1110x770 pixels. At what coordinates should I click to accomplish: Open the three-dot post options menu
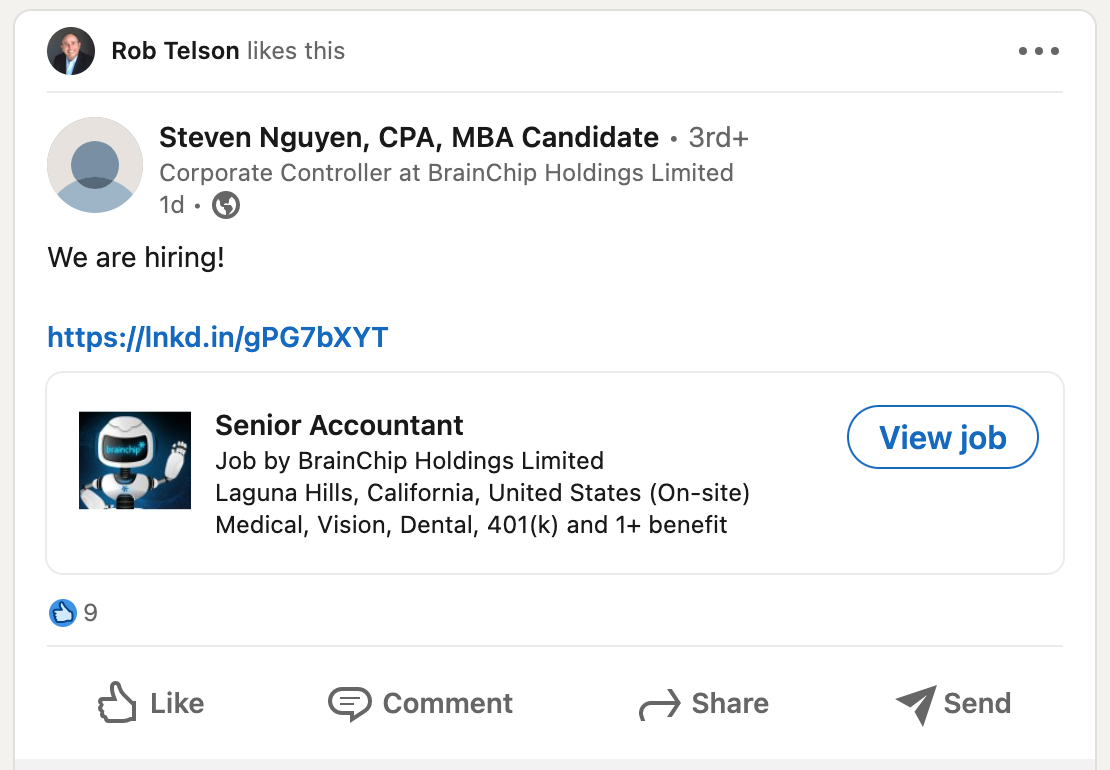(x=1039, y=51)
